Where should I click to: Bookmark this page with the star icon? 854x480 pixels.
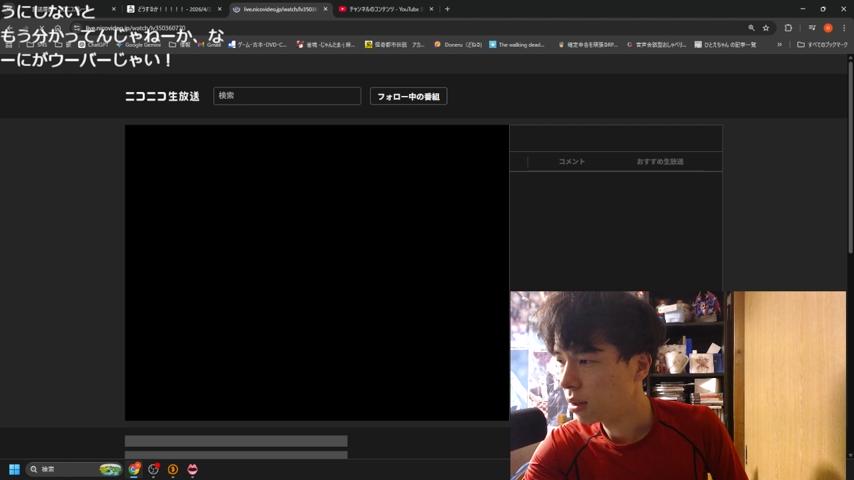[766, 28]
